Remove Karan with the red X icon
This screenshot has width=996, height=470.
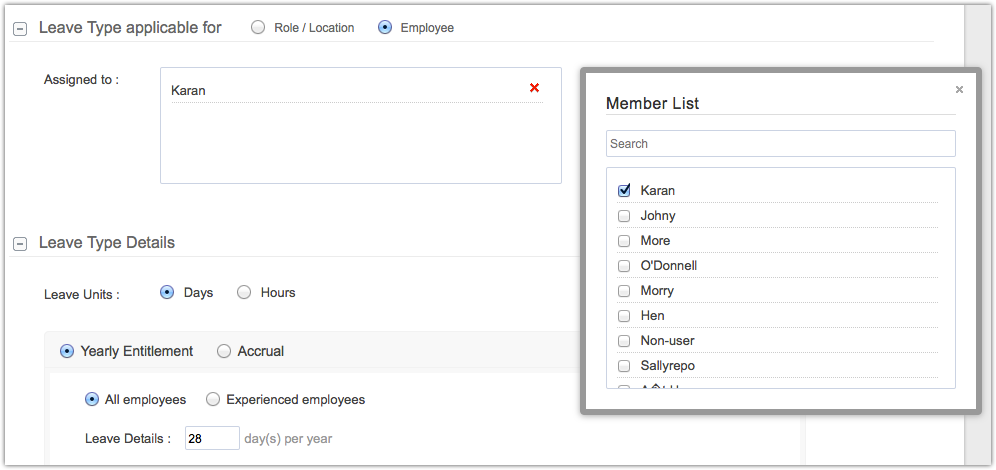tap(534, 88)
